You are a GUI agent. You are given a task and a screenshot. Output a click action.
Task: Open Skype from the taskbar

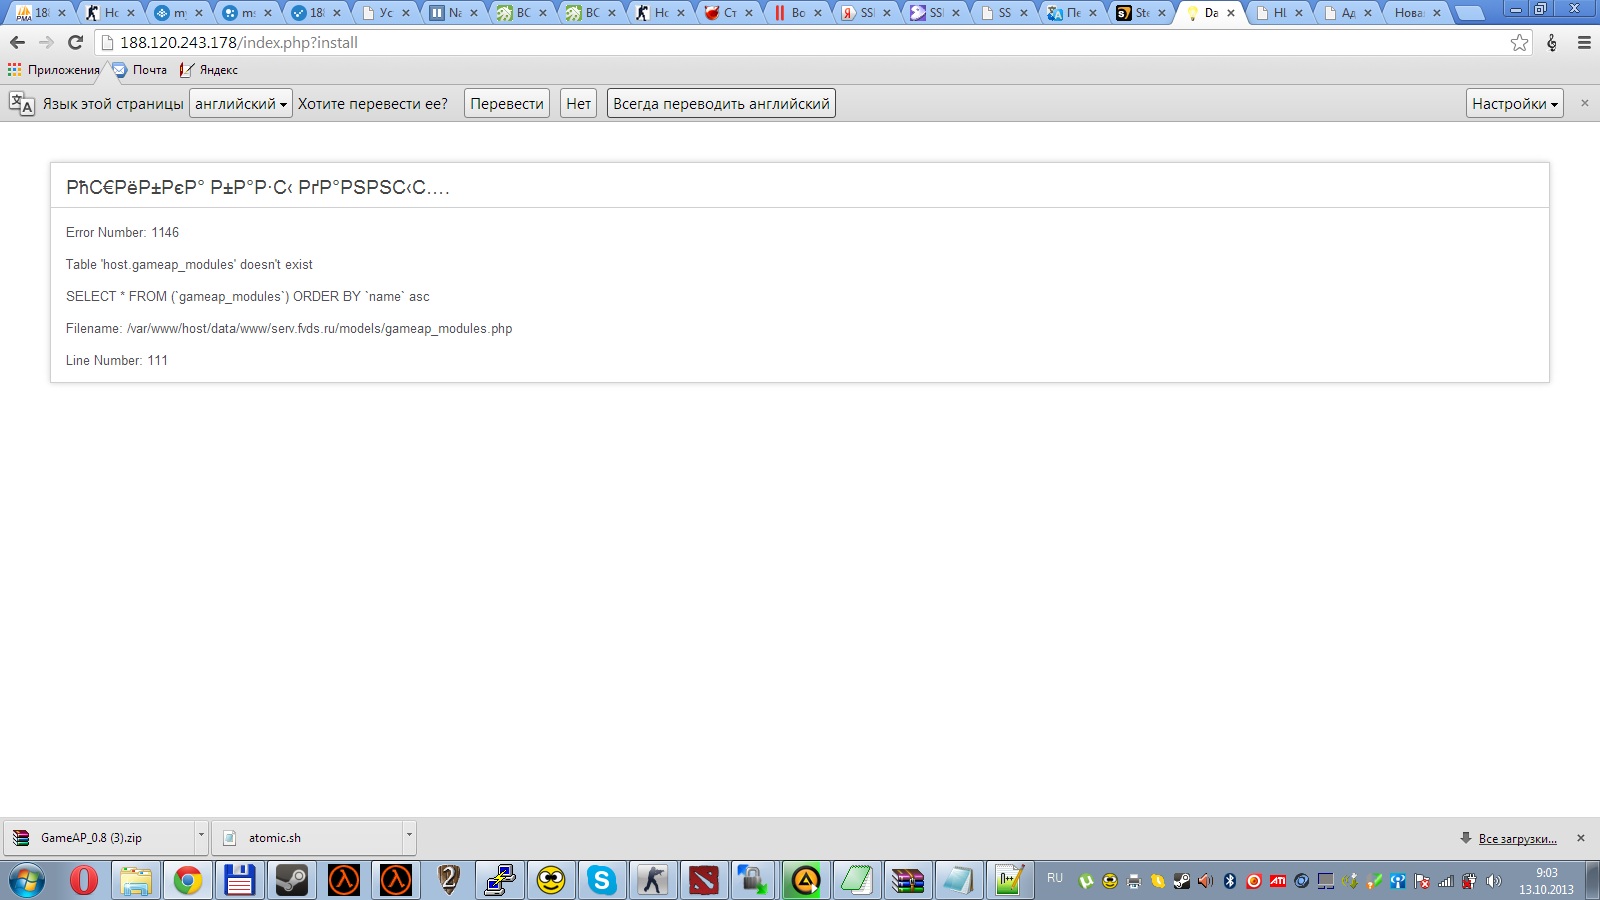(601, 880)
